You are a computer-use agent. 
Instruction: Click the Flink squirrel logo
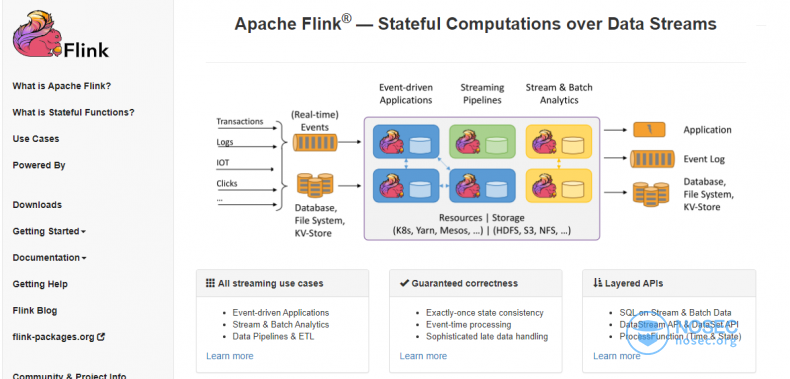[x=60, y=35]
